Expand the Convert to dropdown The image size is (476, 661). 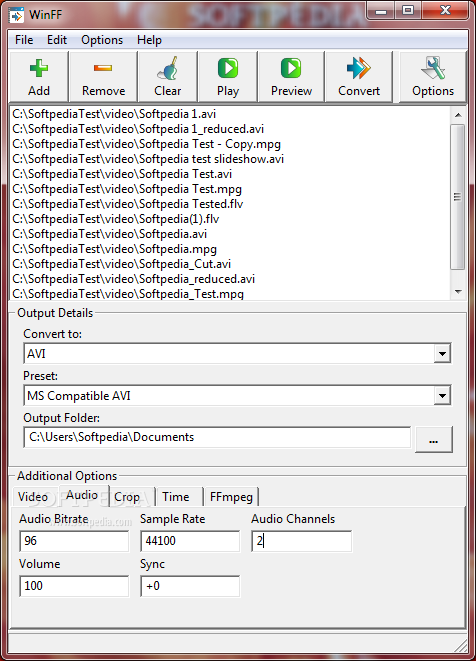pos(442,353)
